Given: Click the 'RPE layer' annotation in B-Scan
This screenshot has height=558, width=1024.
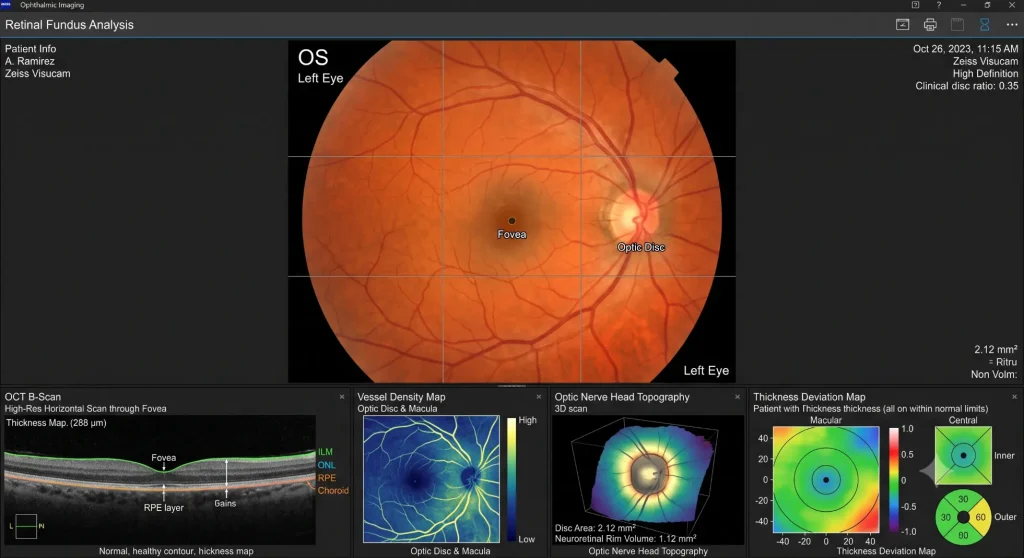Looking at the screenshot, I should [x=163, y=508].
